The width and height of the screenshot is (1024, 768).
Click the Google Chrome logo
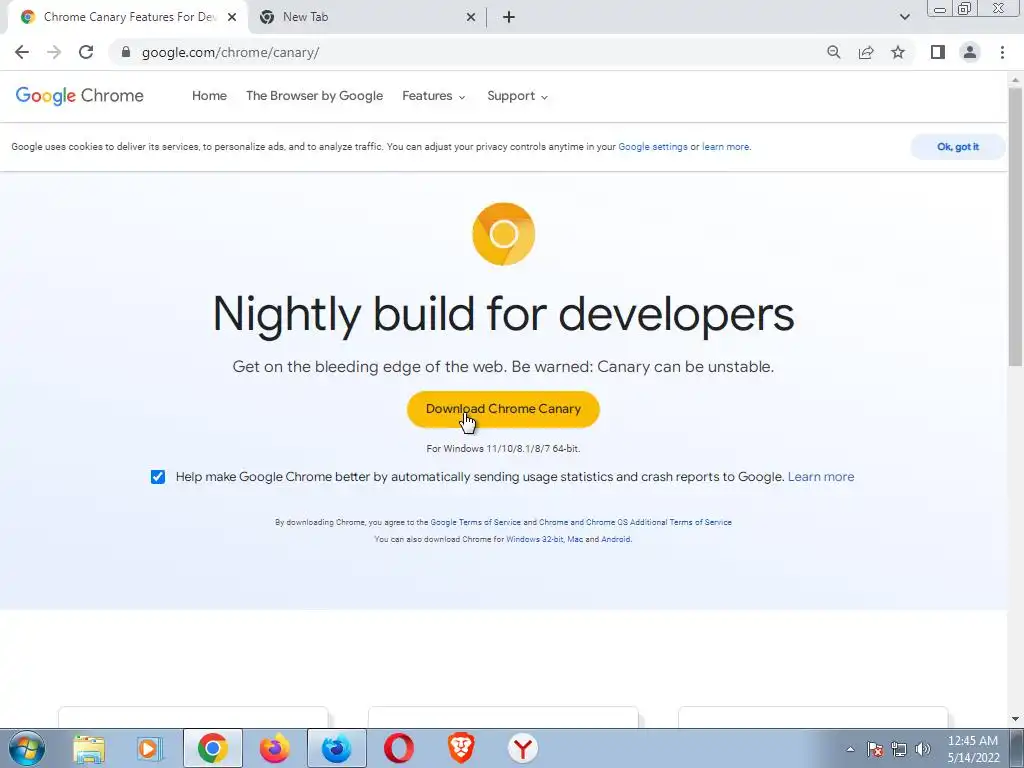80,96
